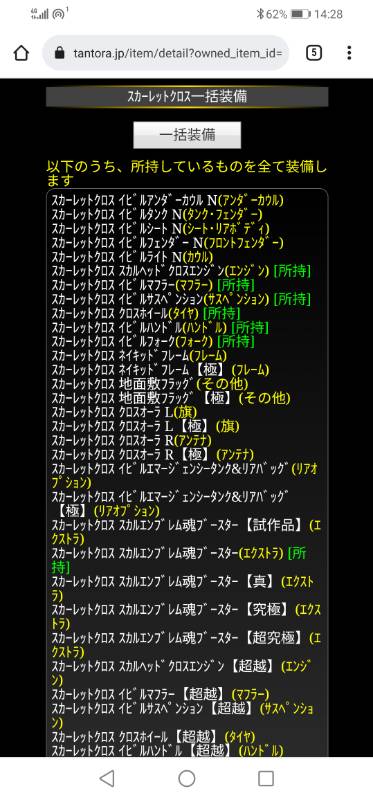
Task: Select イビルマフラー【超越】 row
Action: click(160, 694)
